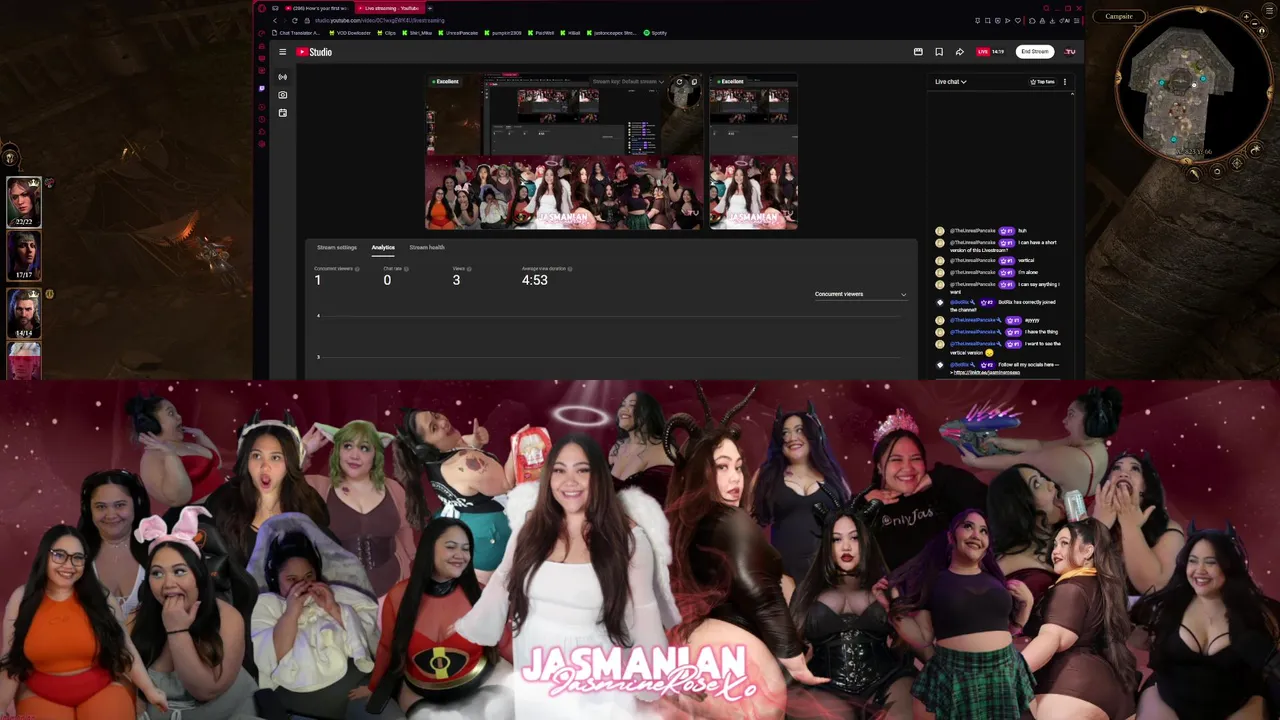1280x720 pixels.
Task: Open the Concurrent viewers chart dropdown
Action: [x=860, y=294]
